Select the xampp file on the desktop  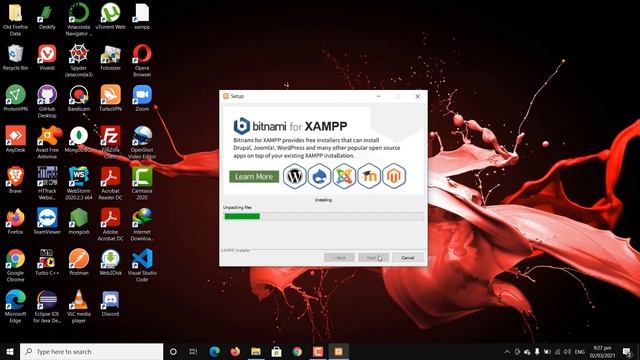(142, 17)
